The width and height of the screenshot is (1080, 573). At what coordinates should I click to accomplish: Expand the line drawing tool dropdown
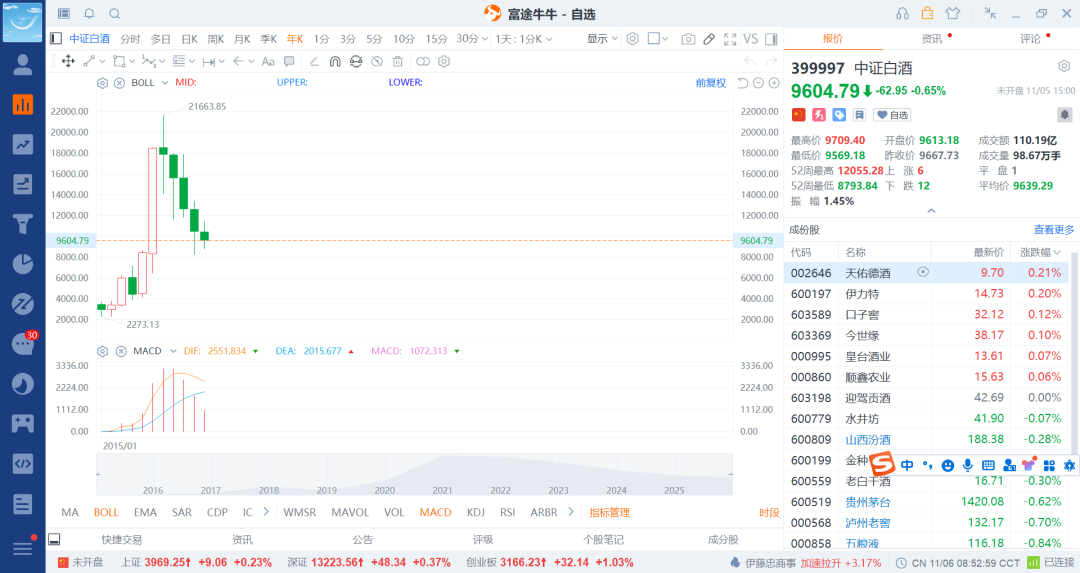(x=103, y=61)
